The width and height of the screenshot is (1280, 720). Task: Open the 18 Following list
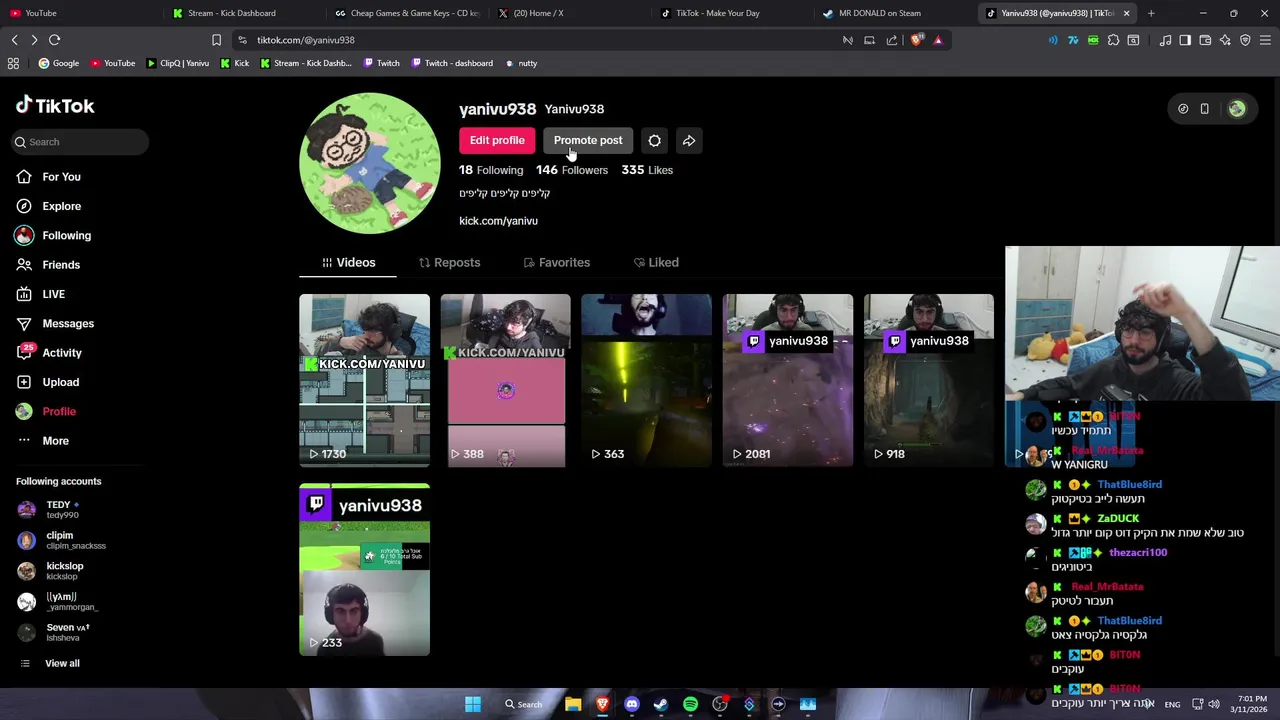[491, 170]
